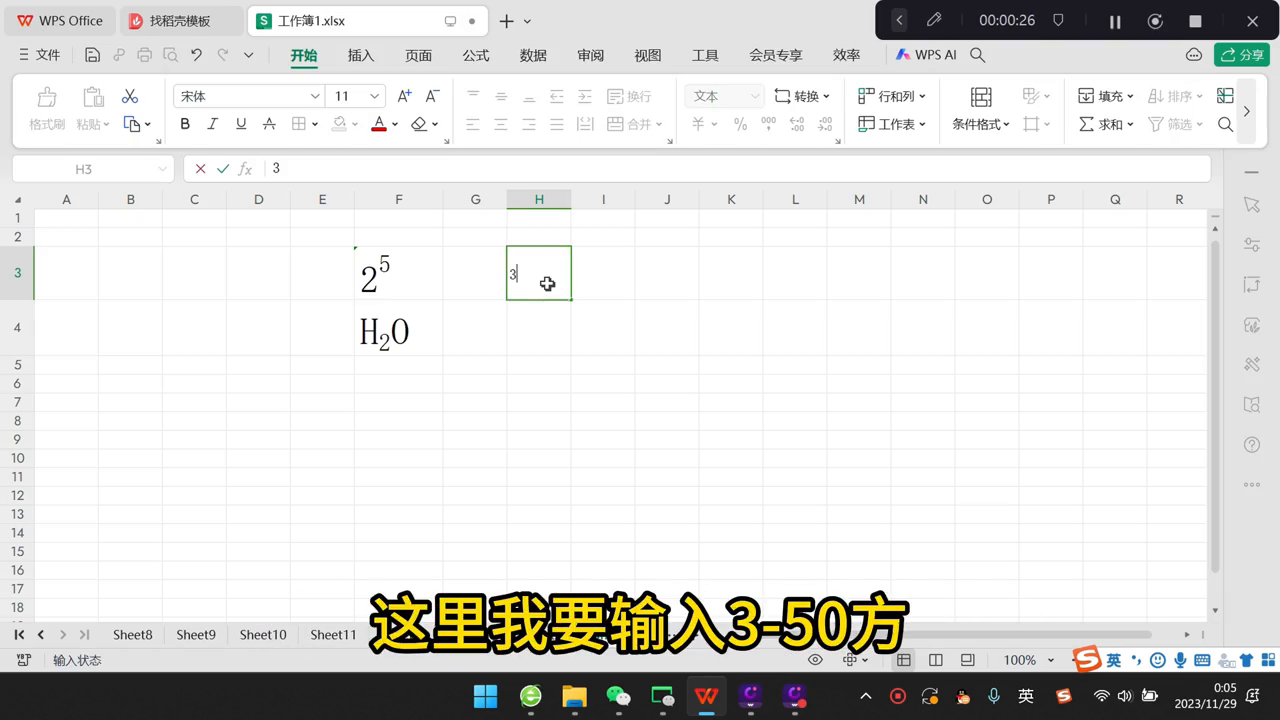The height and width of the screenshot is (720, 1280).
Task: Open the 文件 File menu
Action: [39, 55]
